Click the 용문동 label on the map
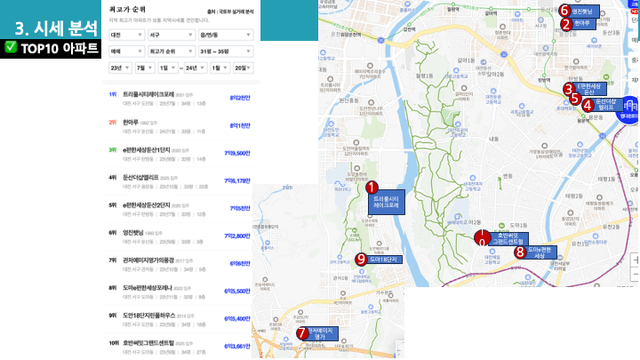 tap(596, 117)
